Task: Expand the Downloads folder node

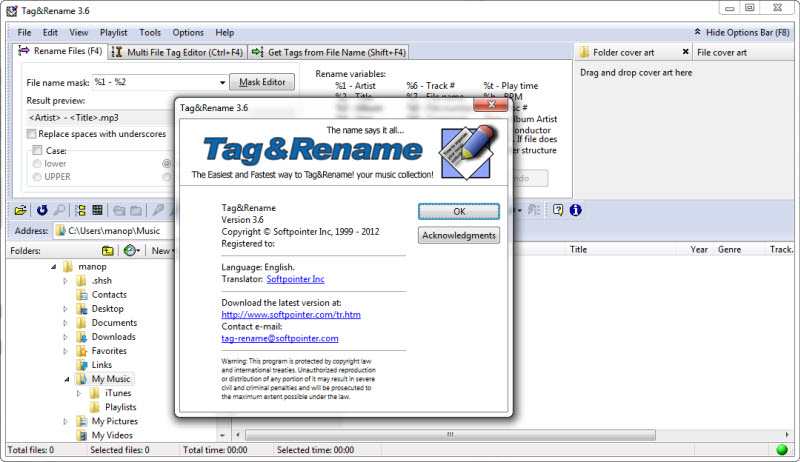Action: coord(65,337)
